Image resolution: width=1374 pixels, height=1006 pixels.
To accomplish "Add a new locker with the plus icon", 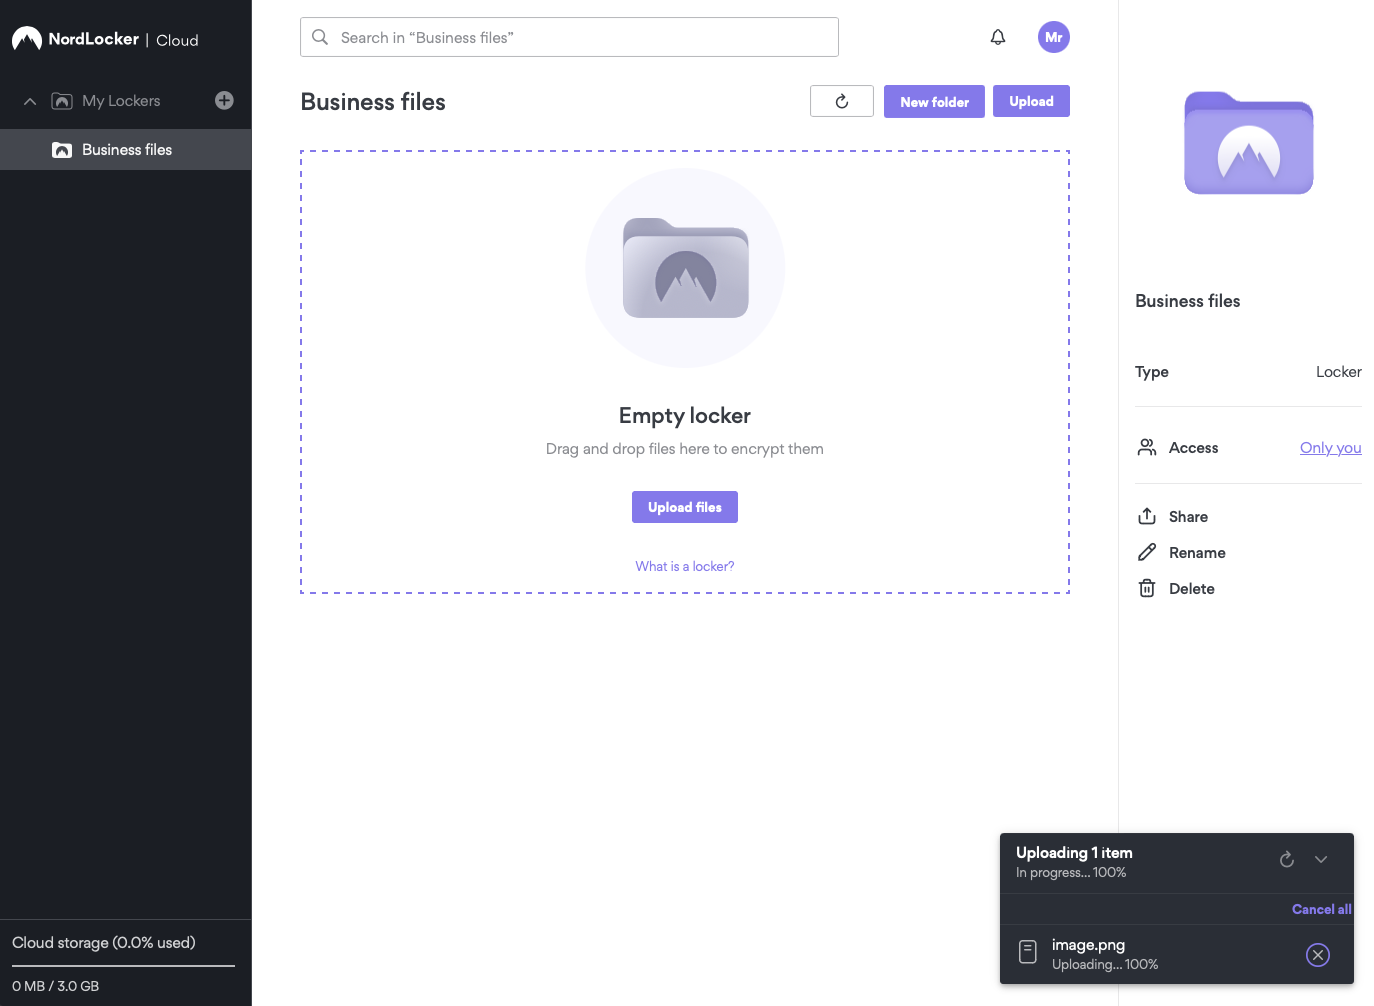I will point(224,100).
